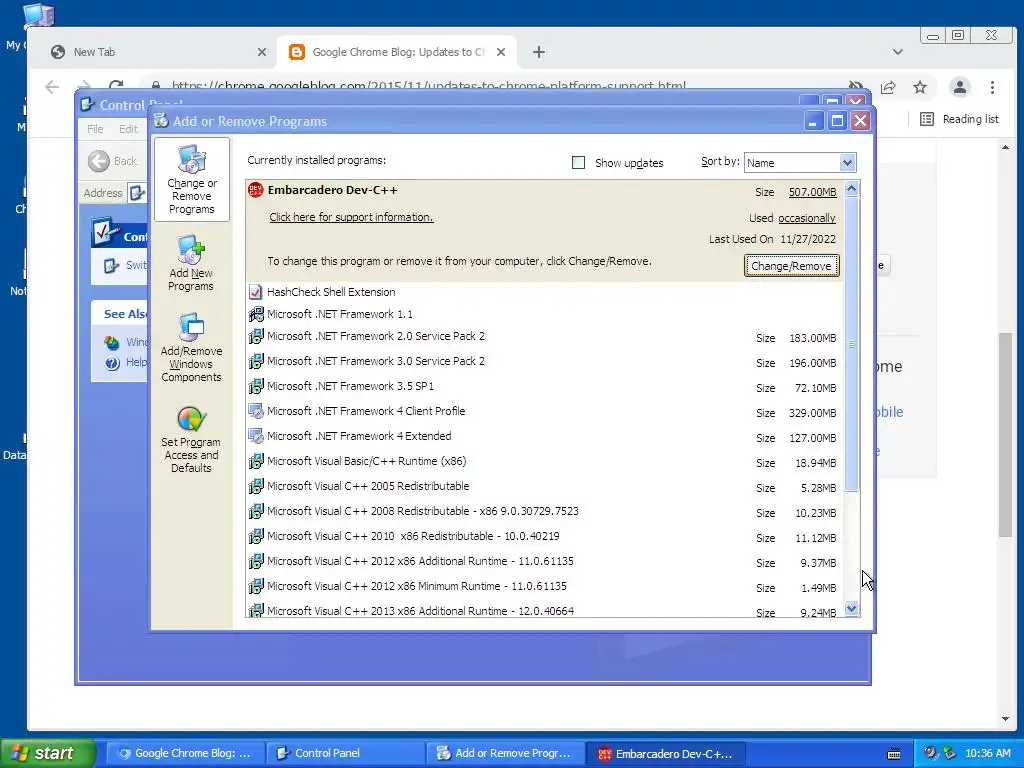1024x768 pixels.
Task: Bookmark page with Chrome star icon
Action: (x=920, y=87)
